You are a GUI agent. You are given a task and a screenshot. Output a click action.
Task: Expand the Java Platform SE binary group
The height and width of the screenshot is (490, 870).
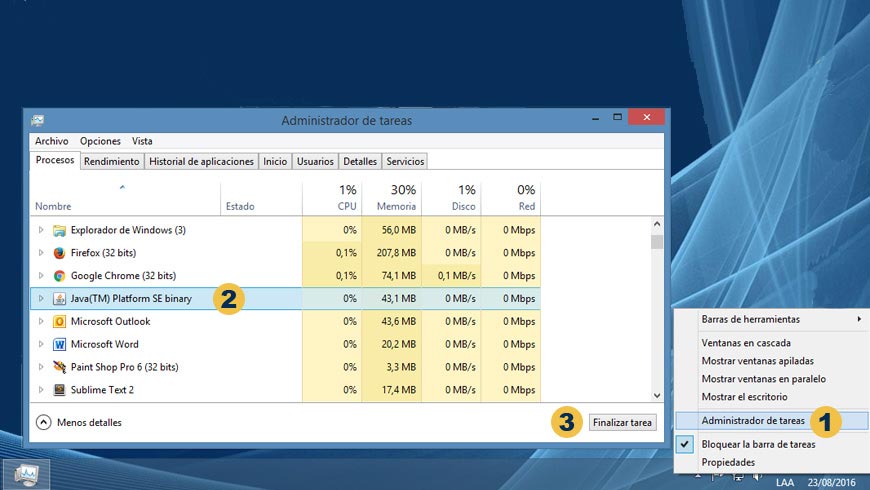41,298
